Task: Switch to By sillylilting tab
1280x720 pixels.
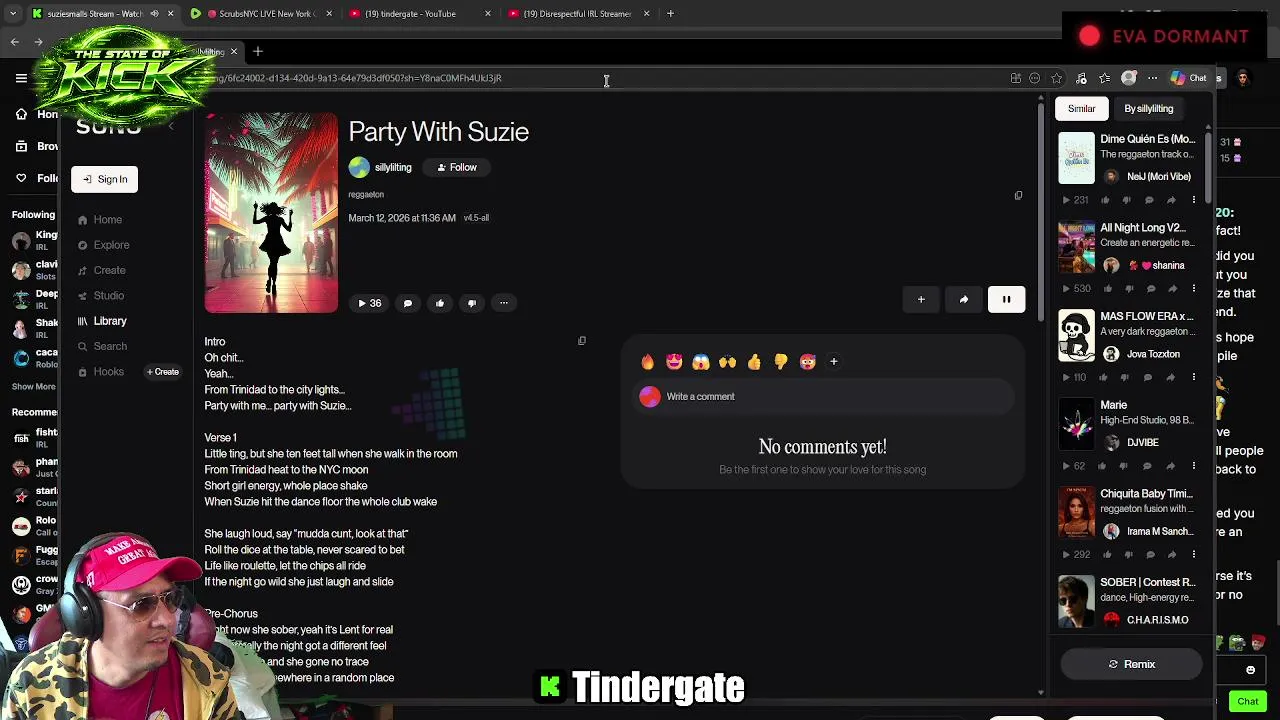Action: (x=1148, y=108)
